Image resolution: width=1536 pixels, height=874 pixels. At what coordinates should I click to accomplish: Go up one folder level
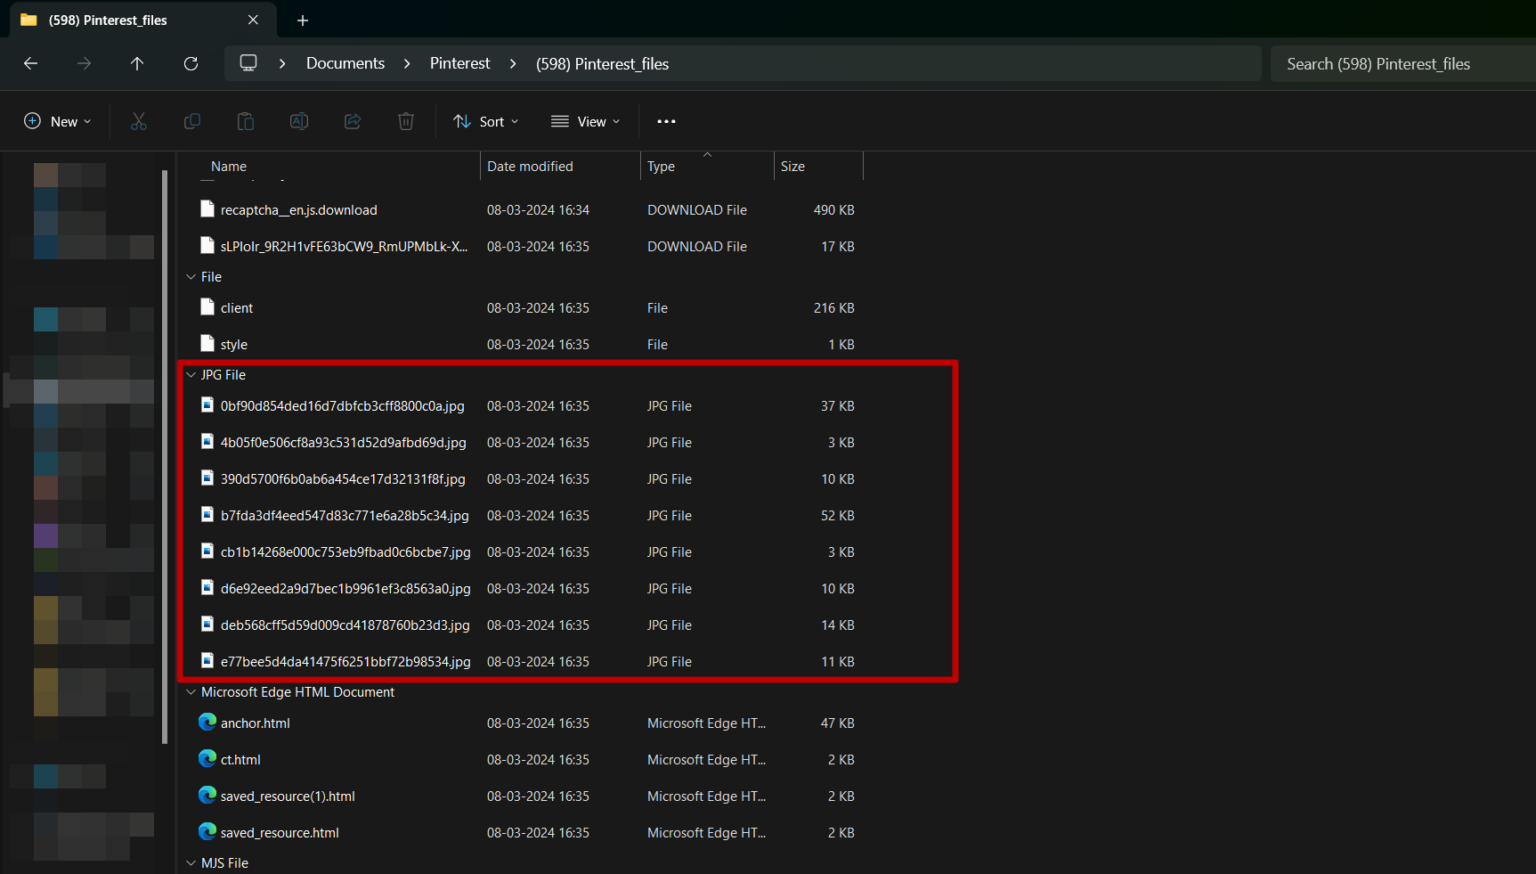click(137, 63)
